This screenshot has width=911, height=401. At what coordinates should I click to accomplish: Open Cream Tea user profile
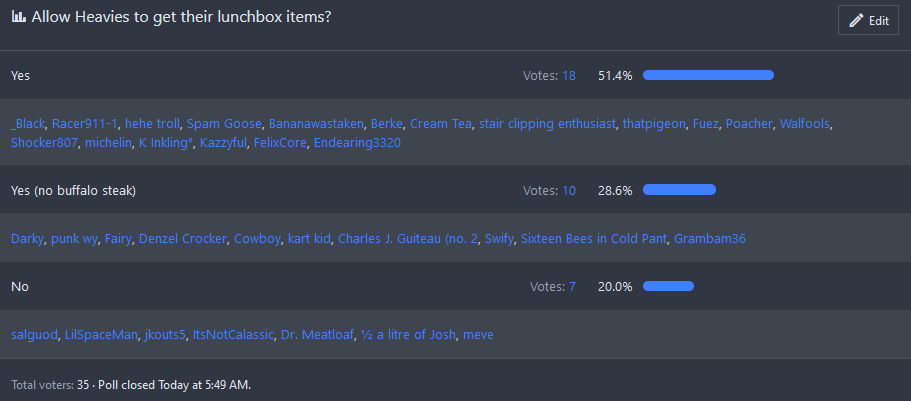click(440, 124)
